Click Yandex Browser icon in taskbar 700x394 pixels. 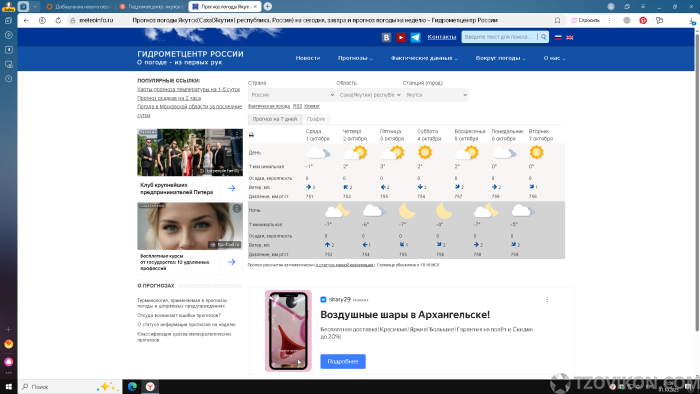[x=150, y=386]
